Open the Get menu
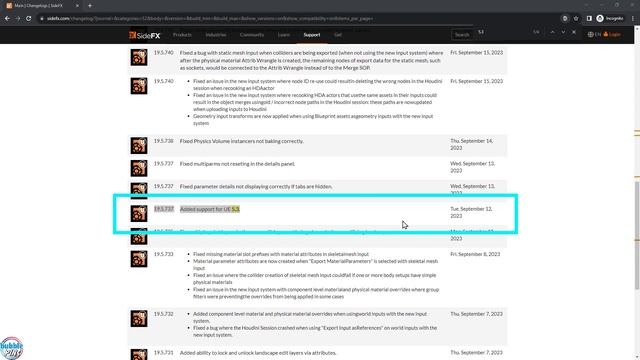Image resolution: width=640 pixels, height=360 pixels. click(x=338, y=35)
